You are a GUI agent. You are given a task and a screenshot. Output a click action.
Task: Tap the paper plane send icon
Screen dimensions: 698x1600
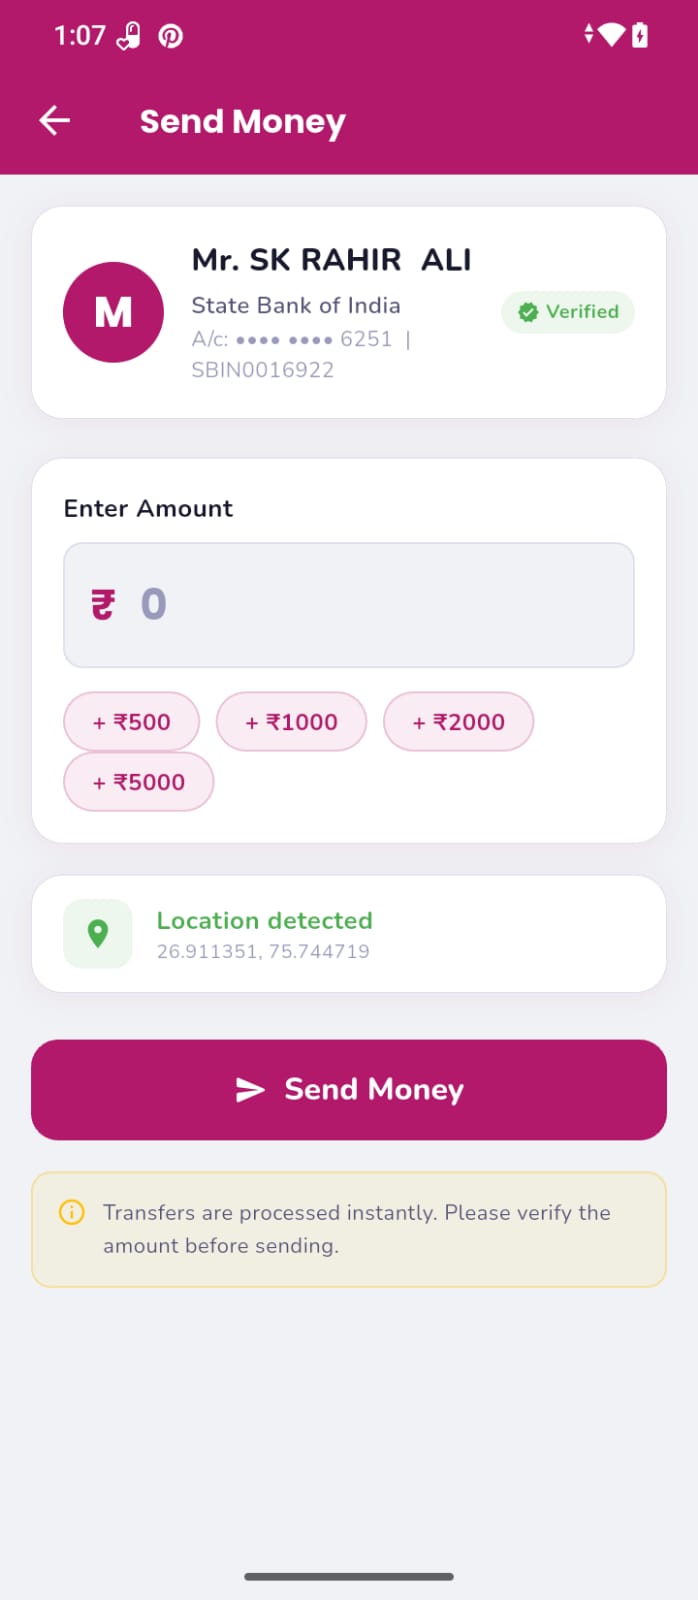[x=250, y=1090]
